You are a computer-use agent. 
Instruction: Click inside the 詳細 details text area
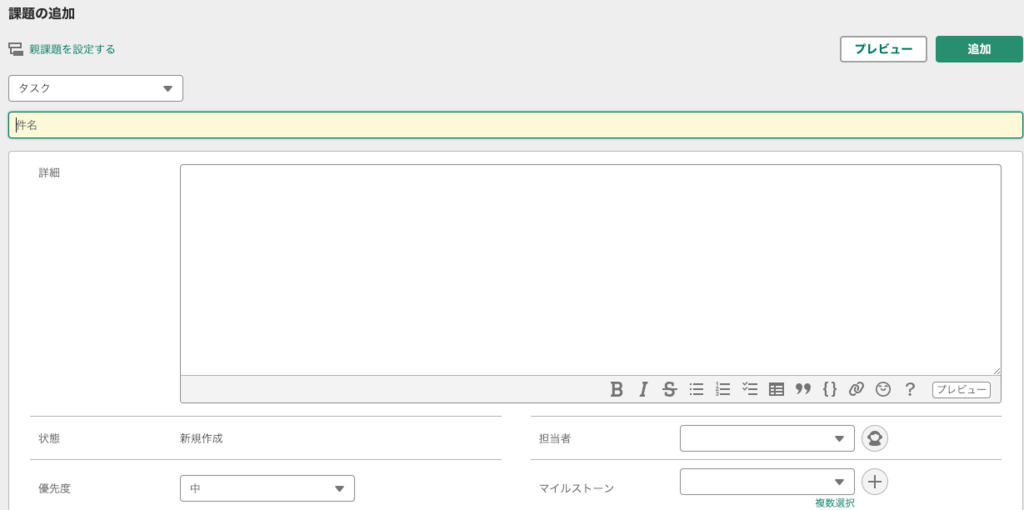coord(590,270)
